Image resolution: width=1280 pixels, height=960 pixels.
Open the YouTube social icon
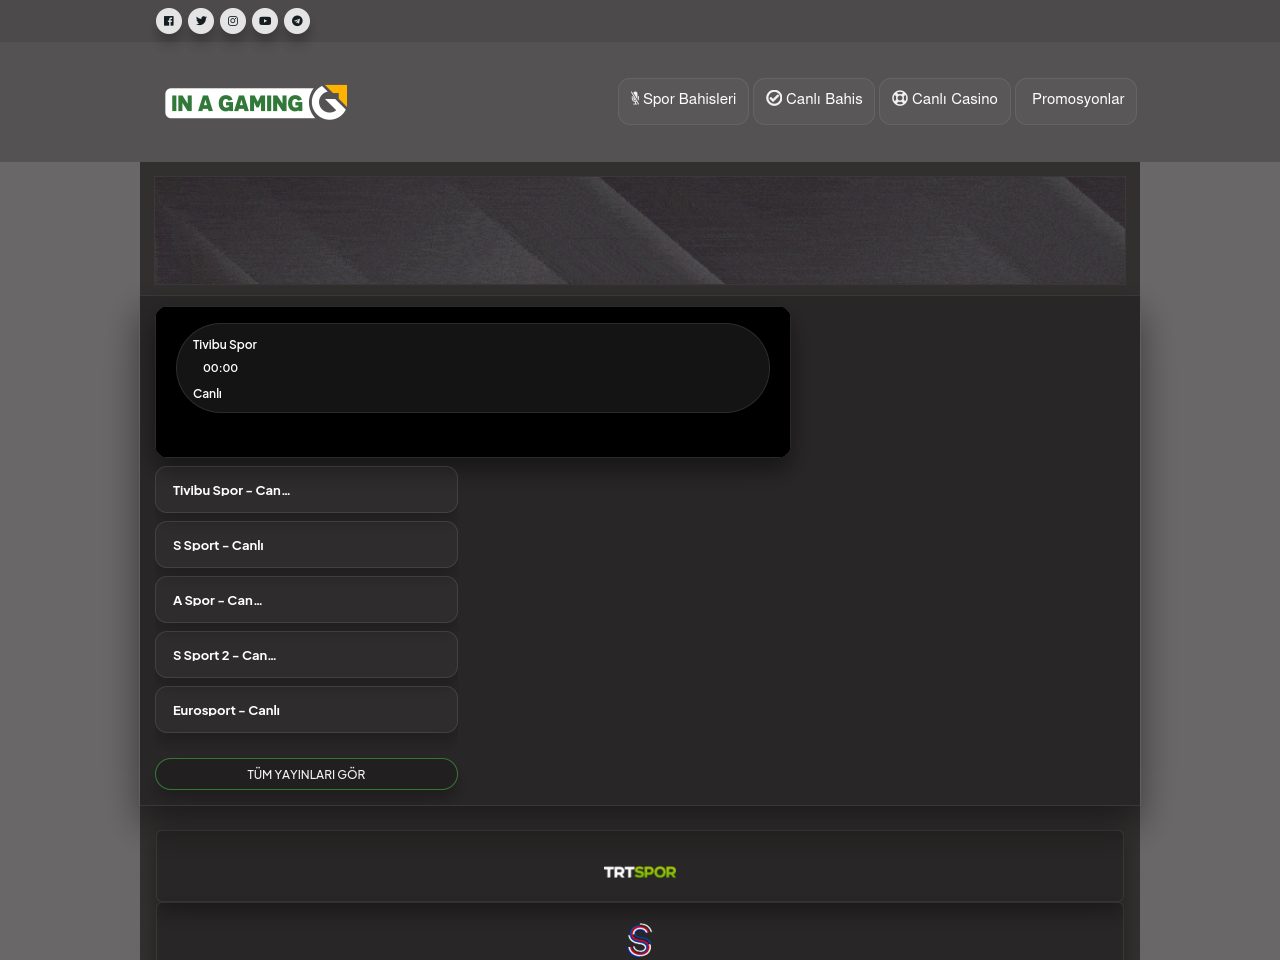265,21
